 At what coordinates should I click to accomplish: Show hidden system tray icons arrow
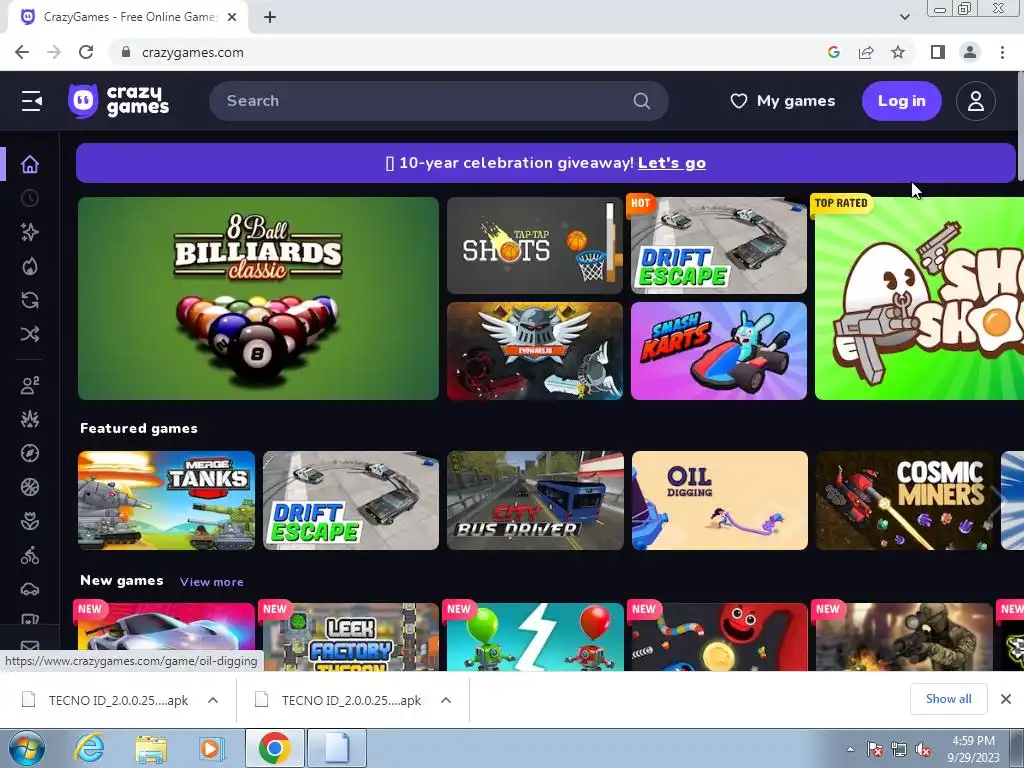pos(850,749)
